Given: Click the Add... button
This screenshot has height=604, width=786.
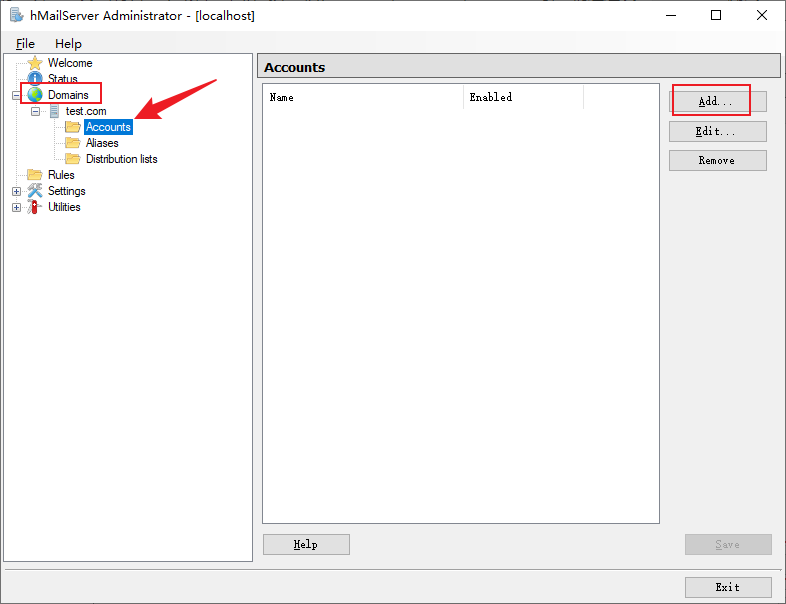Looking at the screenshot, I should (x=717, y=102).
